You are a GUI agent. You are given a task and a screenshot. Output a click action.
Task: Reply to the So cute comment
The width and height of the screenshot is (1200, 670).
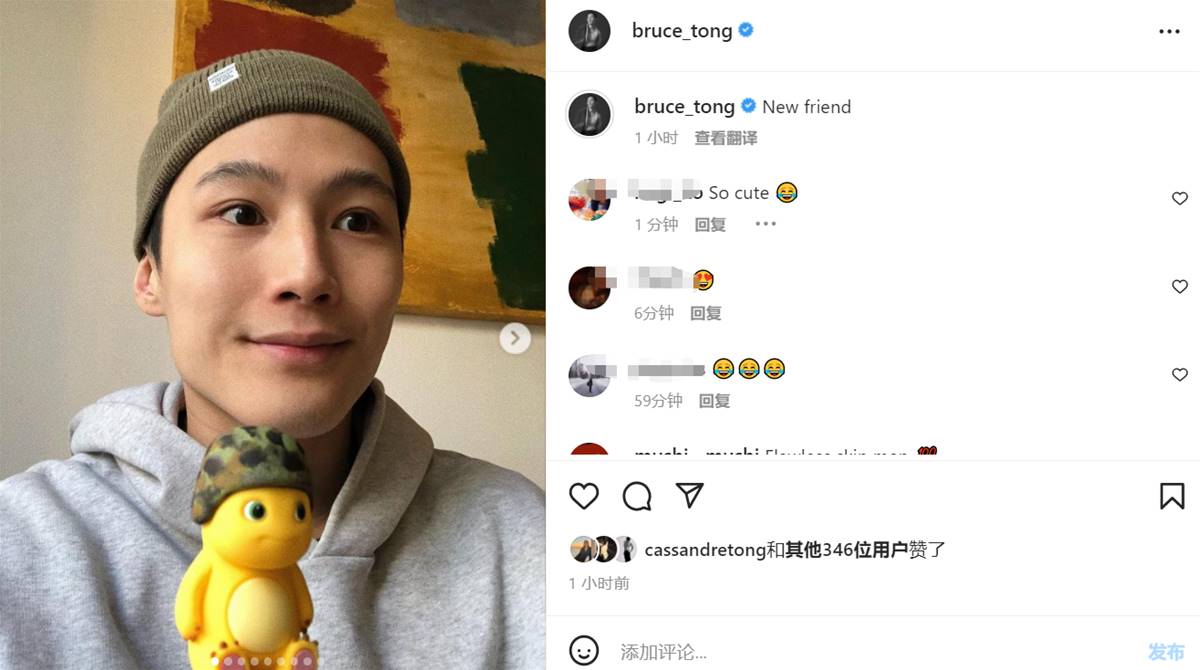pyautogui.click(x=710, y=225)
